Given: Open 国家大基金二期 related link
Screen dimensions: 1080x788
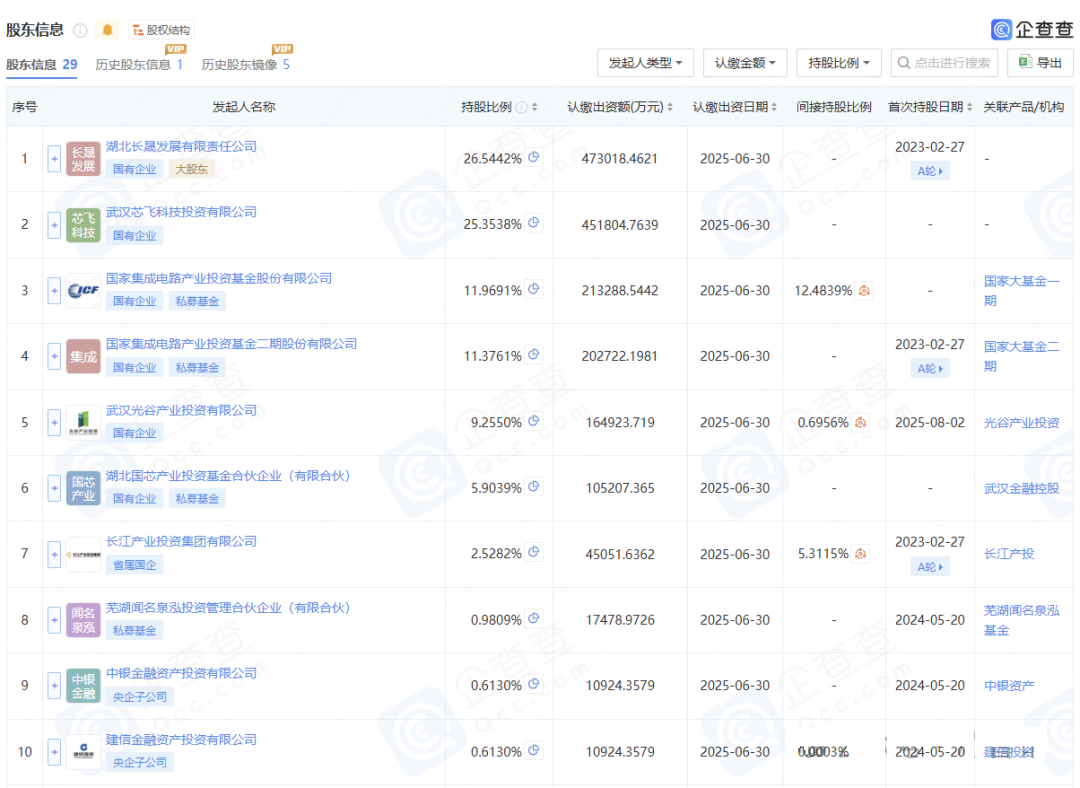Looking at the screenshot, I should 1021,356.
